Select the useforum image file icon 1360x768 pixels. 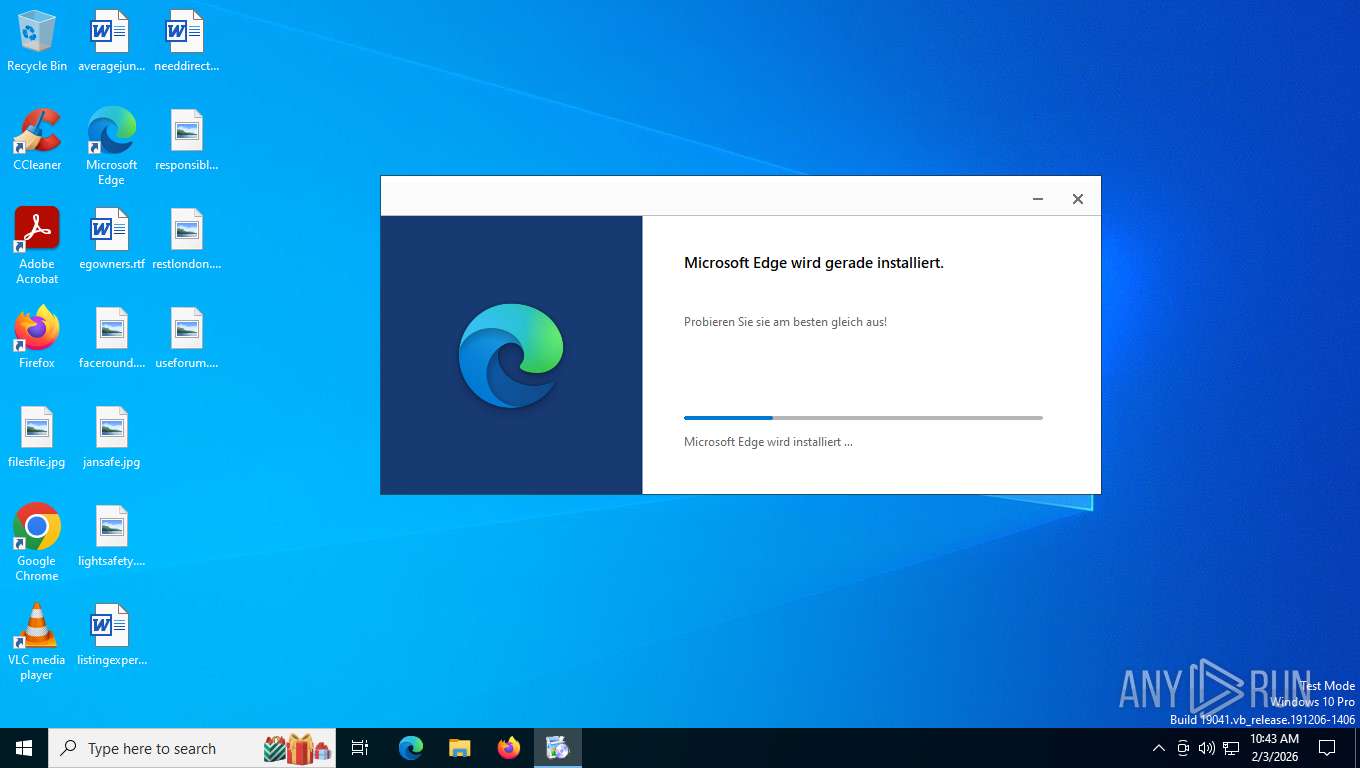click(x=186, y=338)
